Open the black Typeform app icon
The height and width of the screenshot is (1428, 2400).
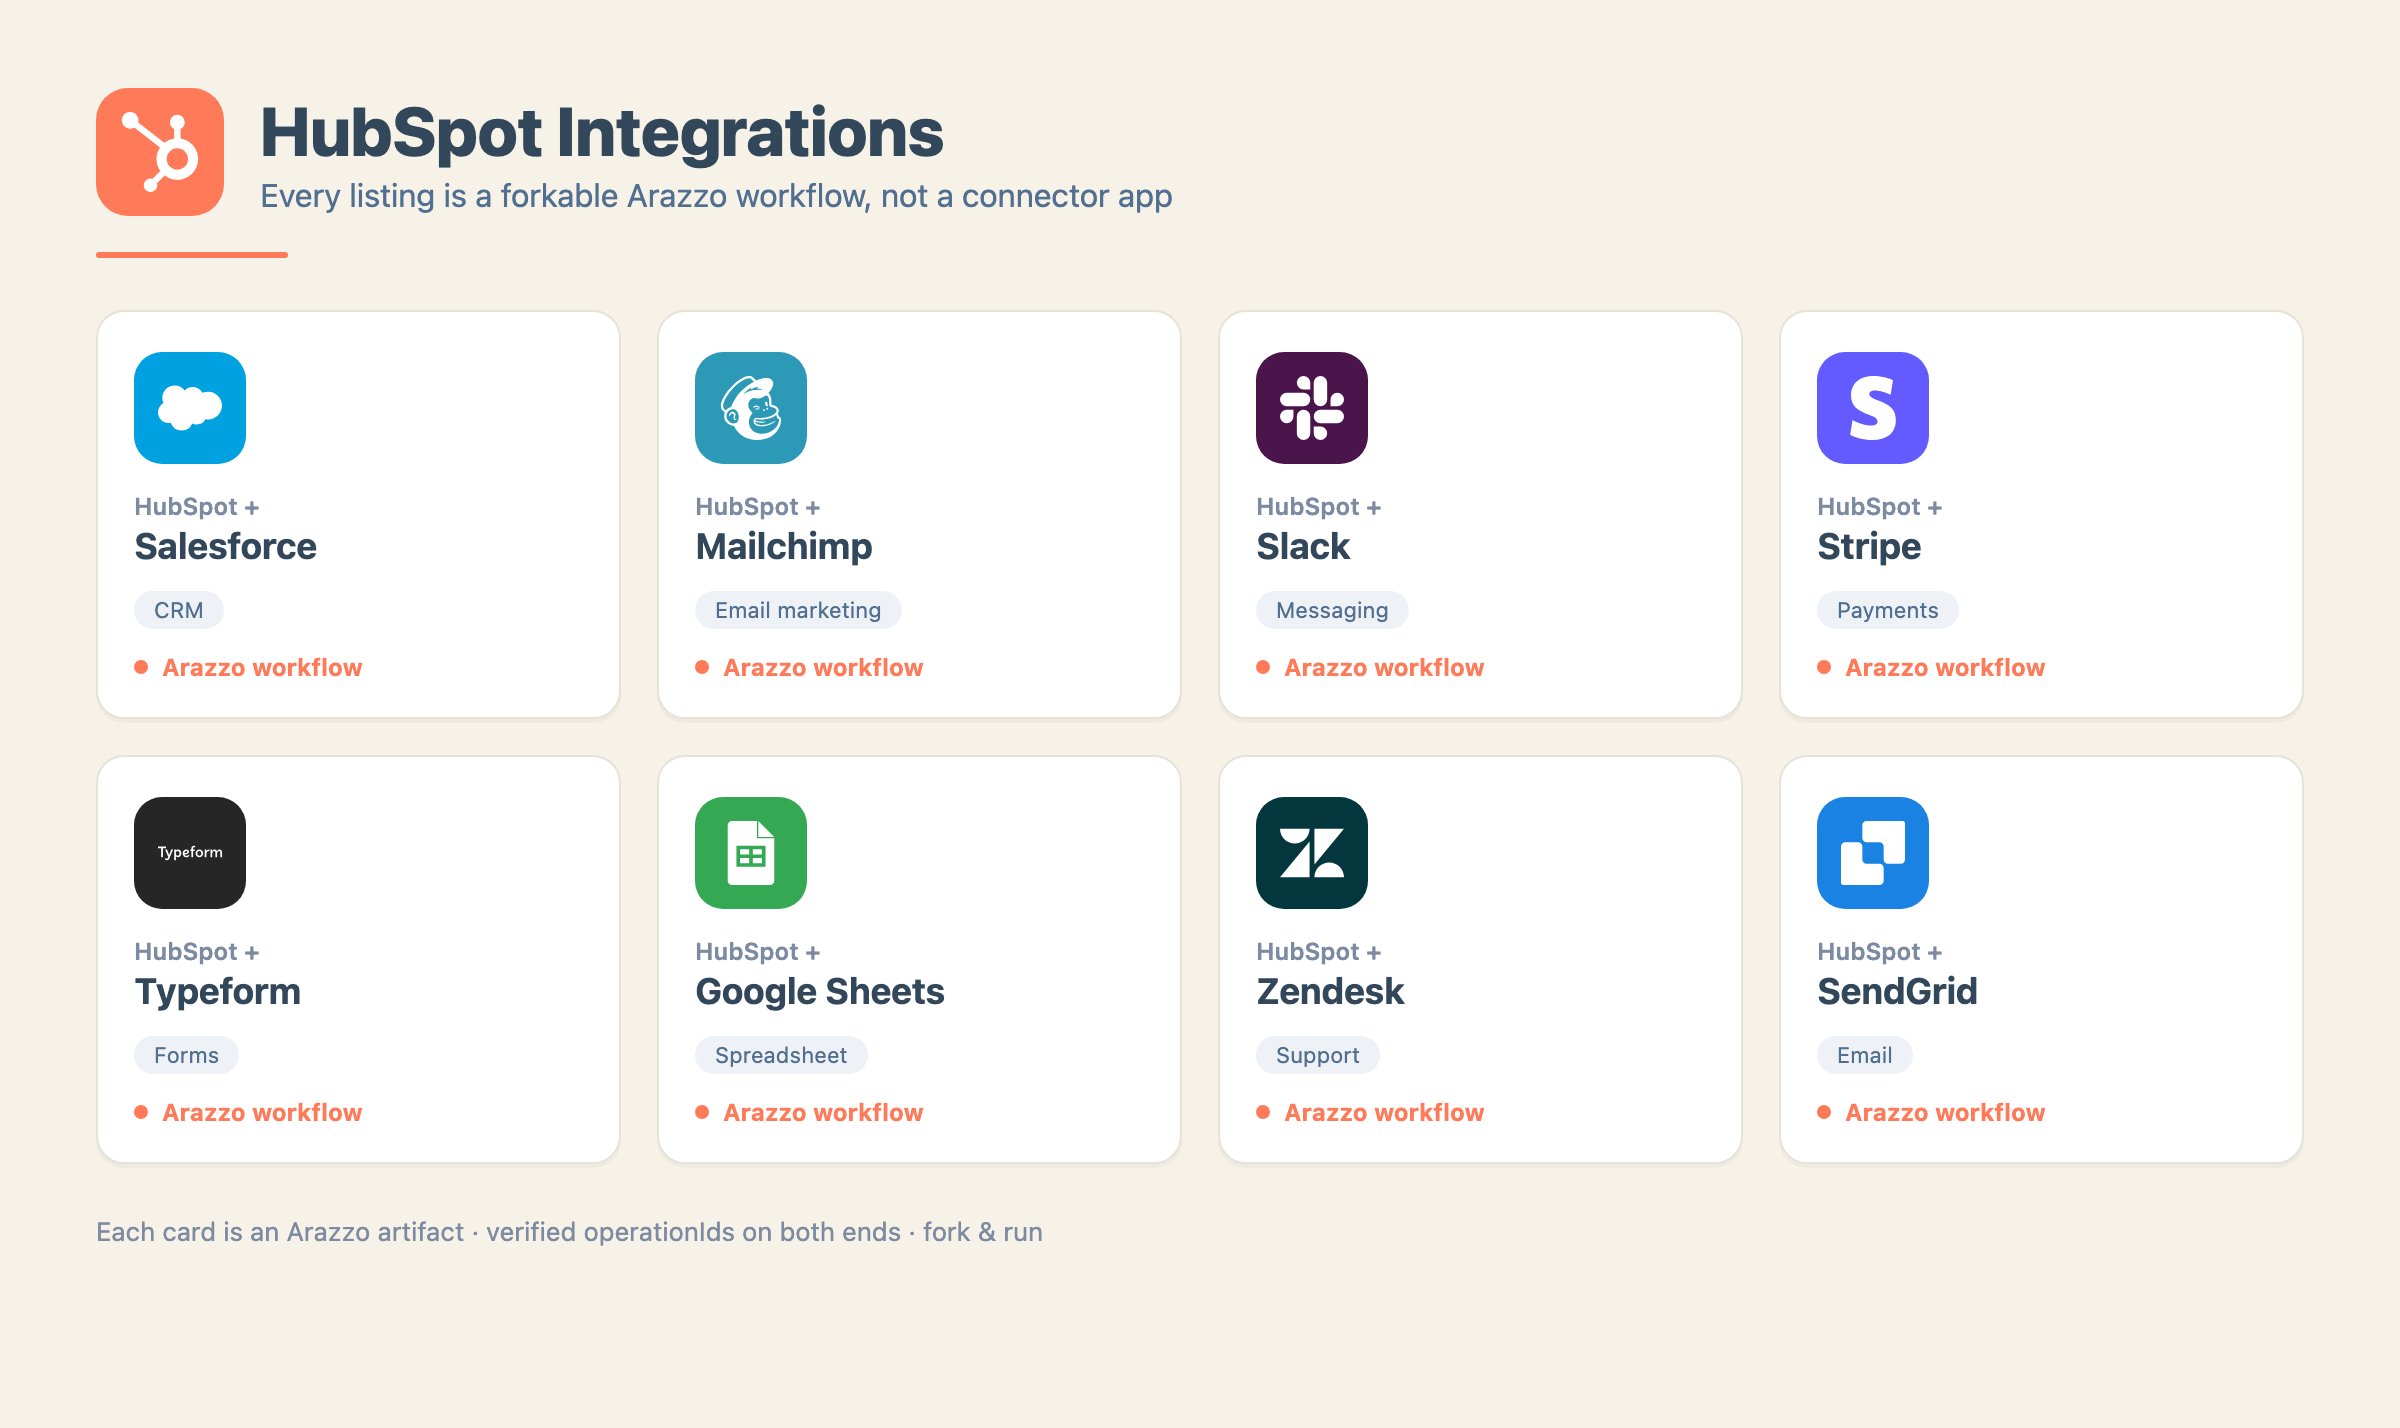190,853
